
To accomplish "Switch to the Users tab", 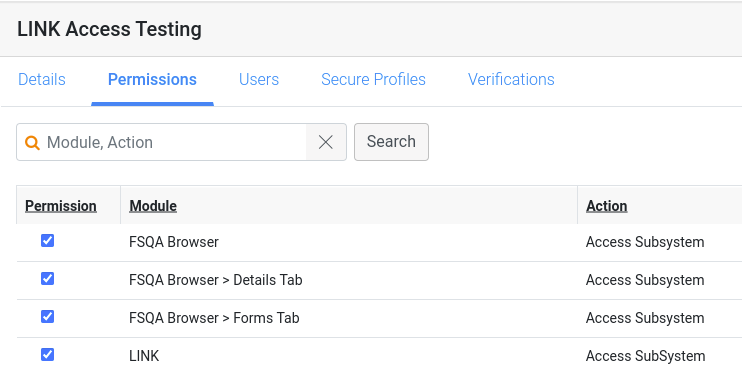I will [x=259, y=80].
